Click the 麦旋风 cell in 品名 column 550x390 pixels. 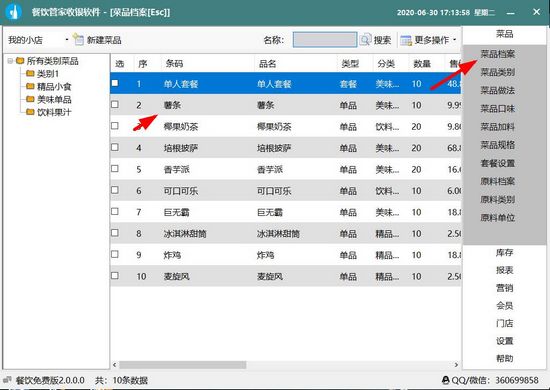tap(270, 276)
